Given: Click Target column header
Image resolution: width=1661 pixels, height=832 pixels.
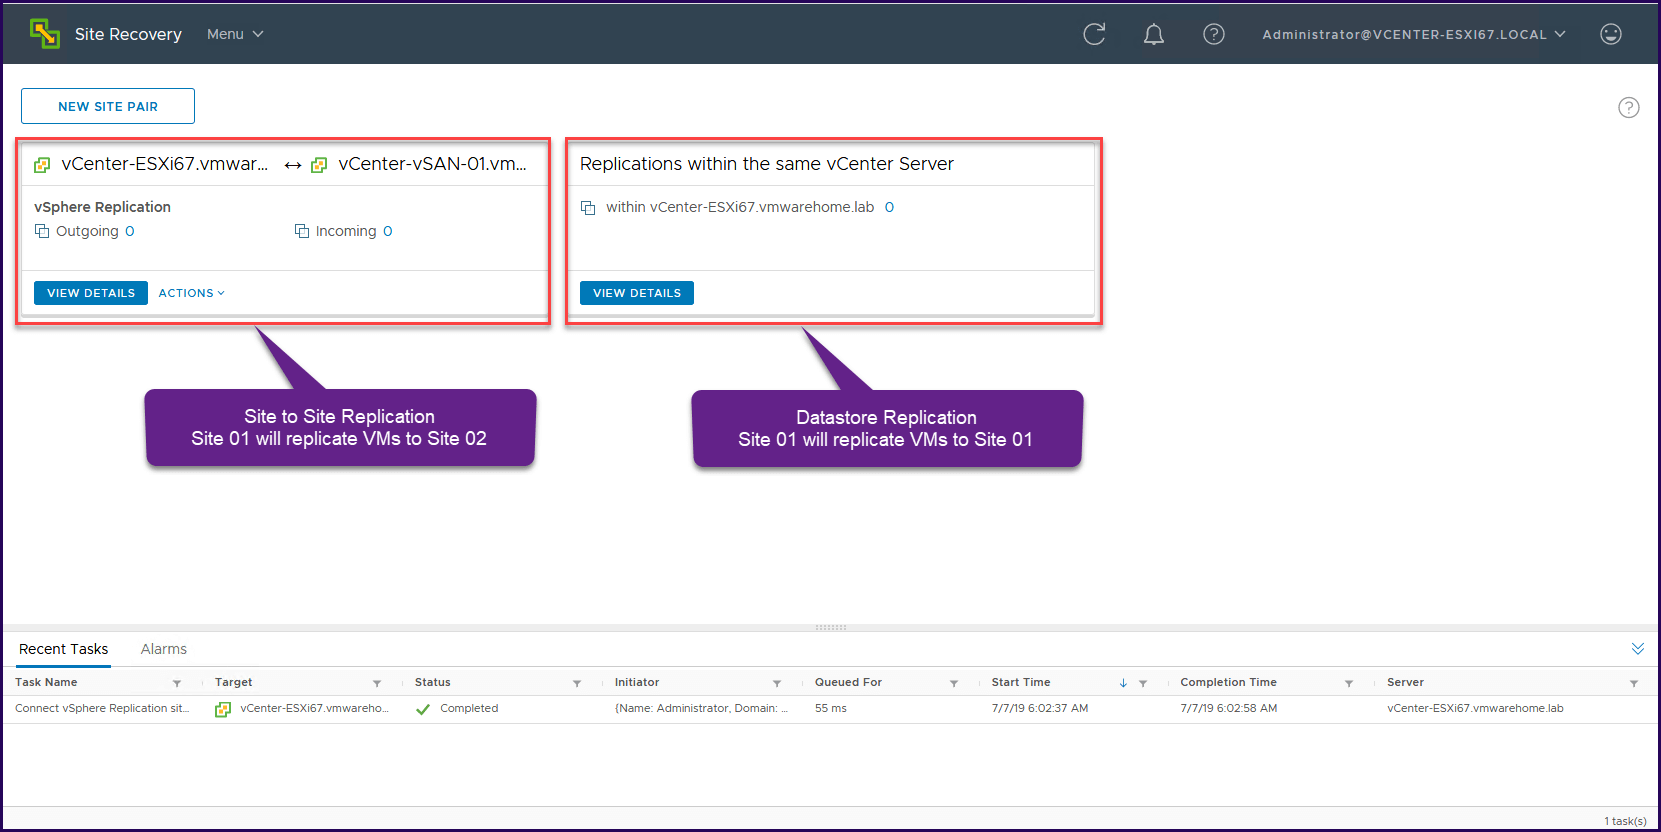Looking at the screenshot, I should pos(233,682).
